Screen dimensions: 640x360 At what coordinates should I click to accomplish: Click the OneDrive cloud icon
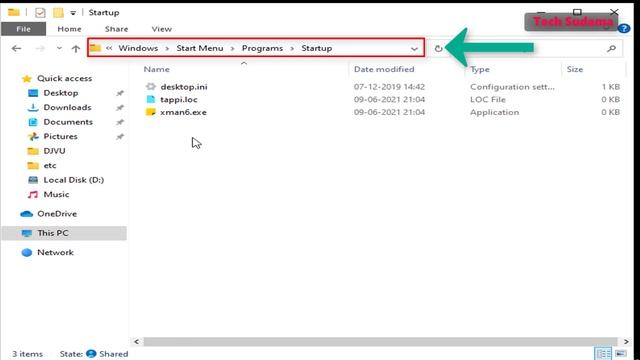pos(27,214)
